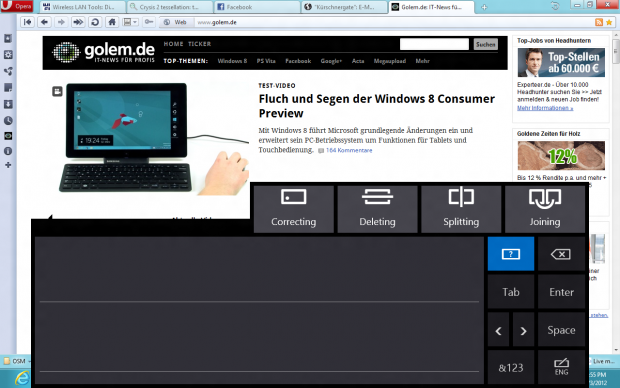Open the Windows 8 tablet video thumbnail

tap(150, 138)
